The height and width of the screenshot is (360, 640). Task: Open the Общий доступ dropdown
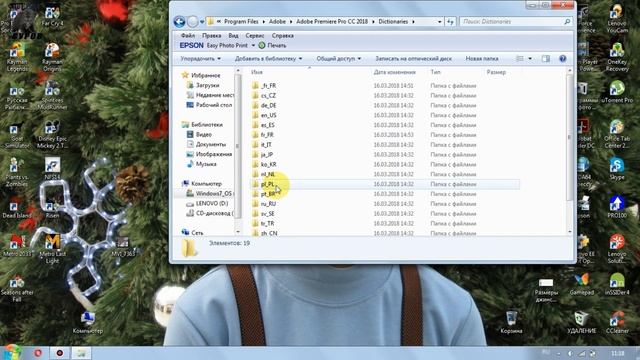[339, 59]
